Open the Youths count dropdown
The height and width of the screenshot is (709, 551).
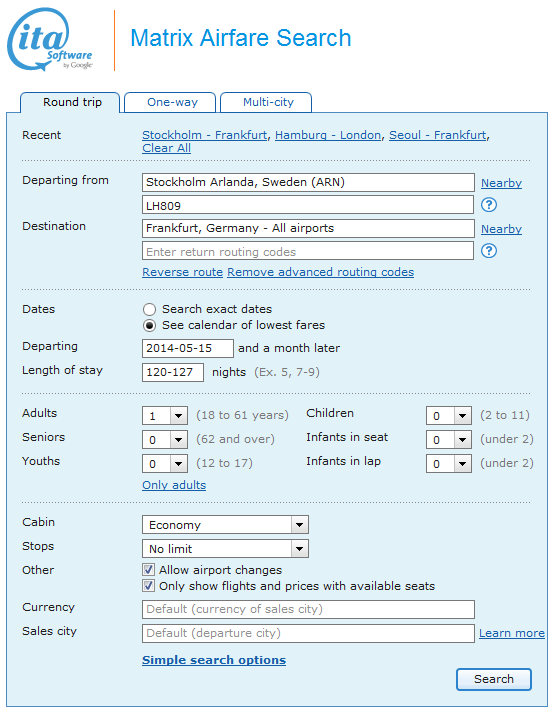[165, 463]
